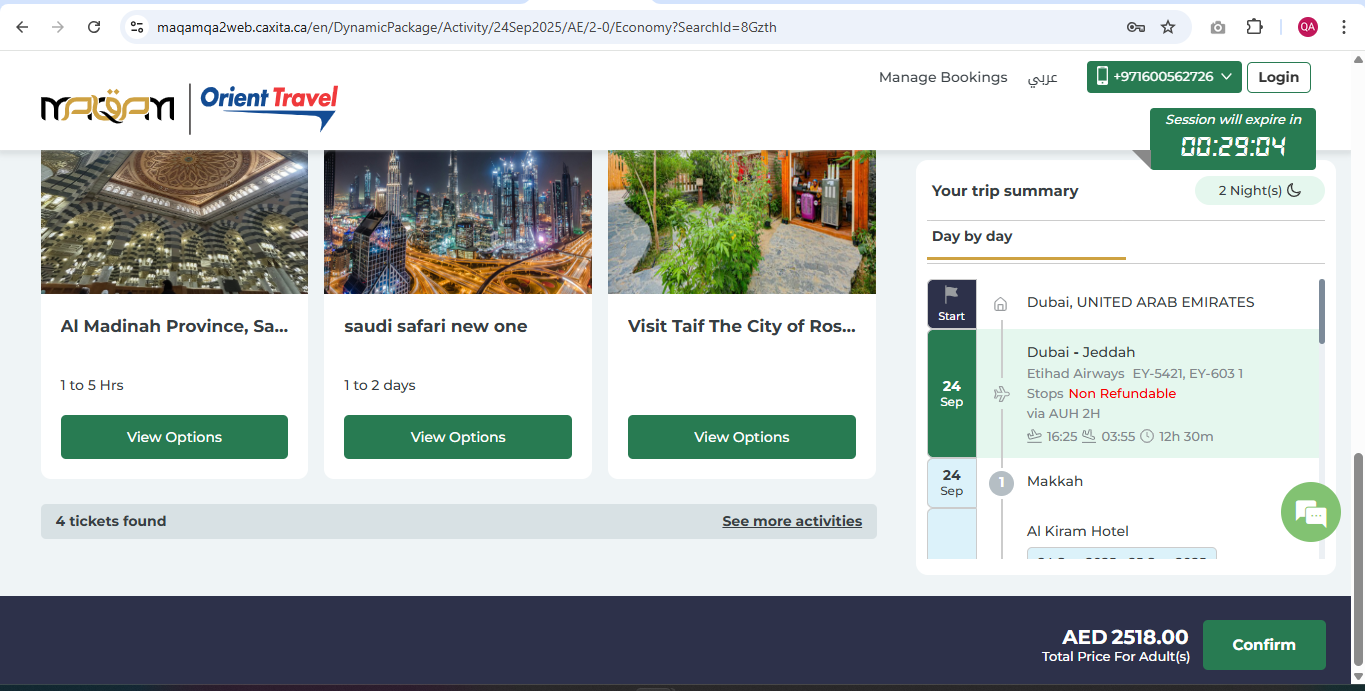Reload the page using refresh icon
The image size is (1365, 691).
(x=94, y=27)
